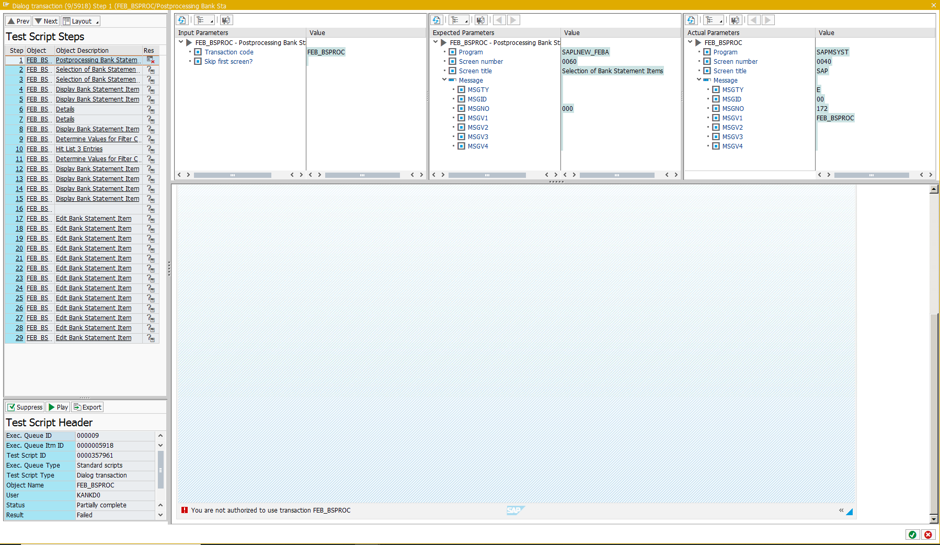Click 'SAPLNEW_FEBA' program value in Expected Parameters

tap(585, 52)
